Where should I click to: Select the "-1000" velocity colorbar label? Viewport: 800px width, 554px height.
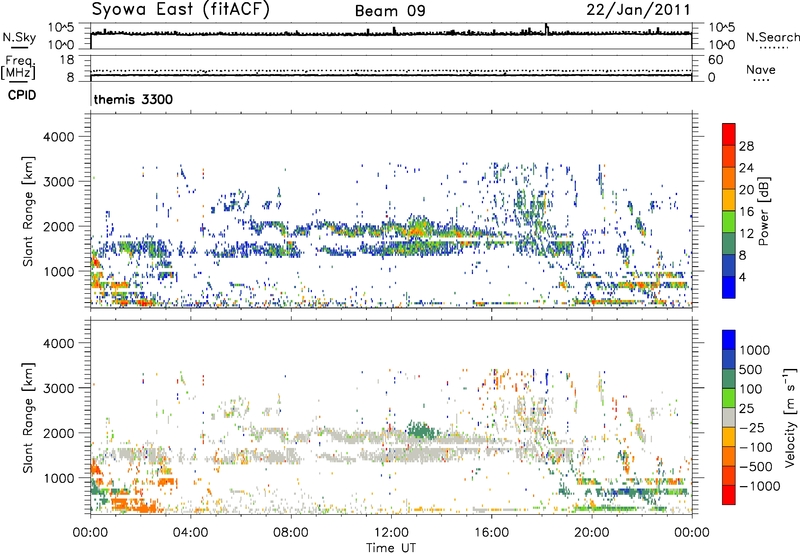759,486
